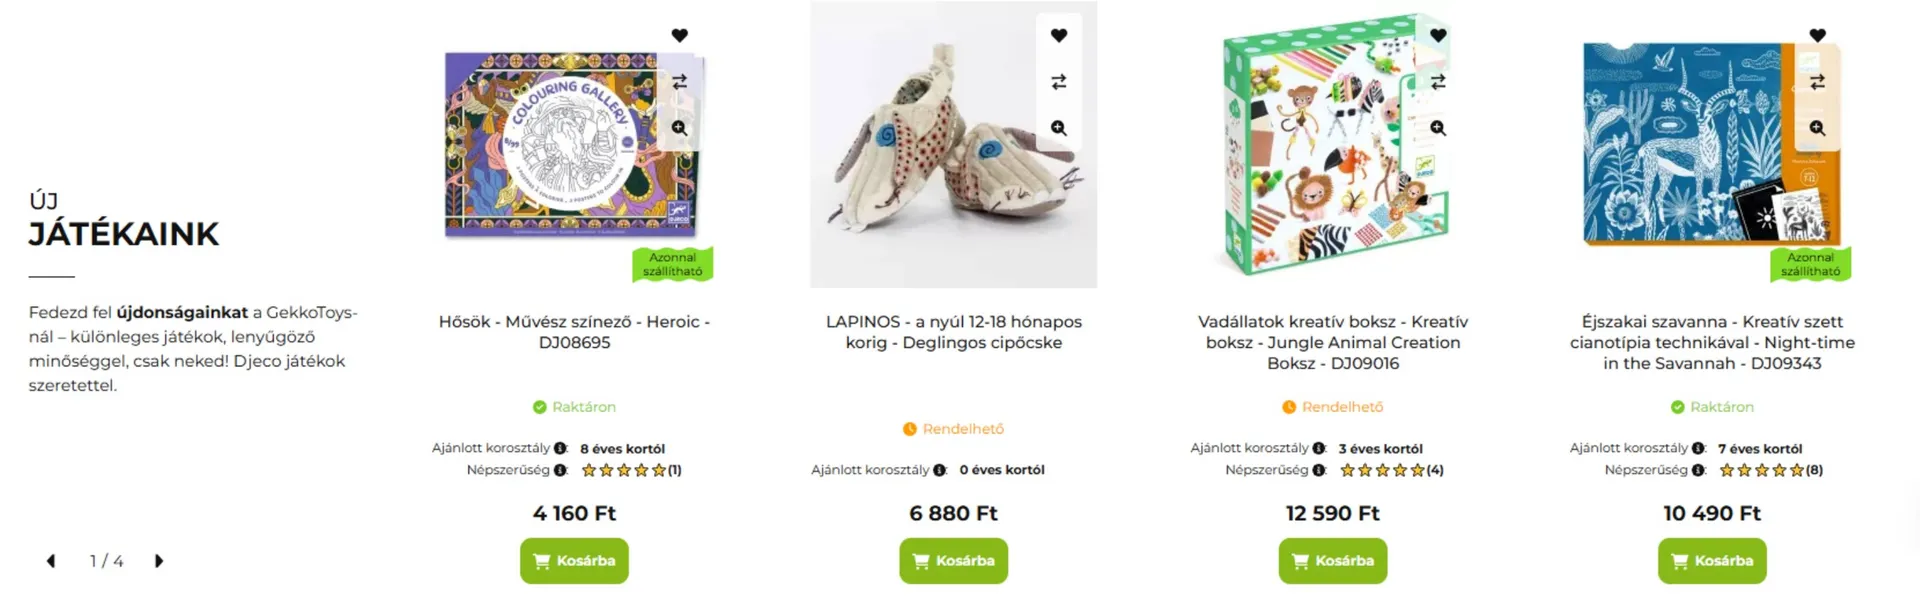Image resolution: width=1920 pixels, height=603 pixels.
Task: Open info icon beside Népszerűség for Hősök
Action: click(560, 470)
